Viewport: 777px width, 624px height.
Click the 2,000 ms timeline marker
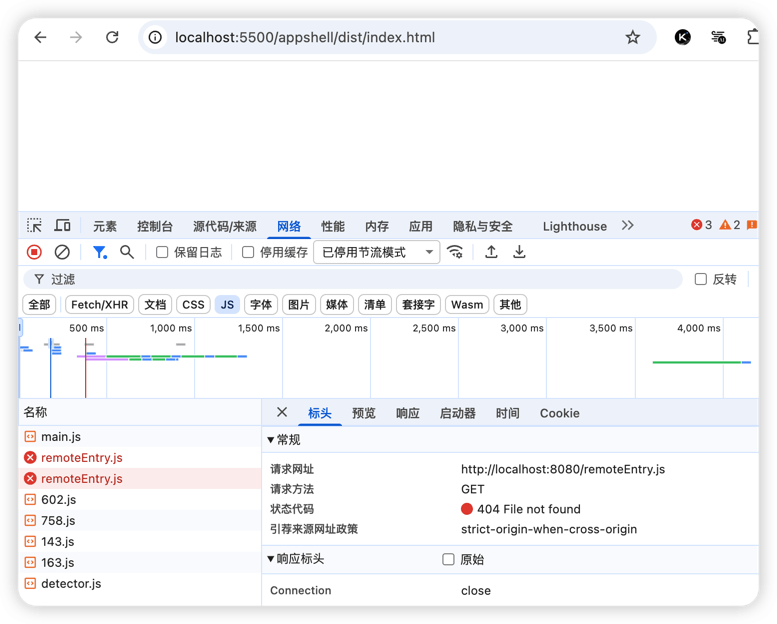(346, 328)
